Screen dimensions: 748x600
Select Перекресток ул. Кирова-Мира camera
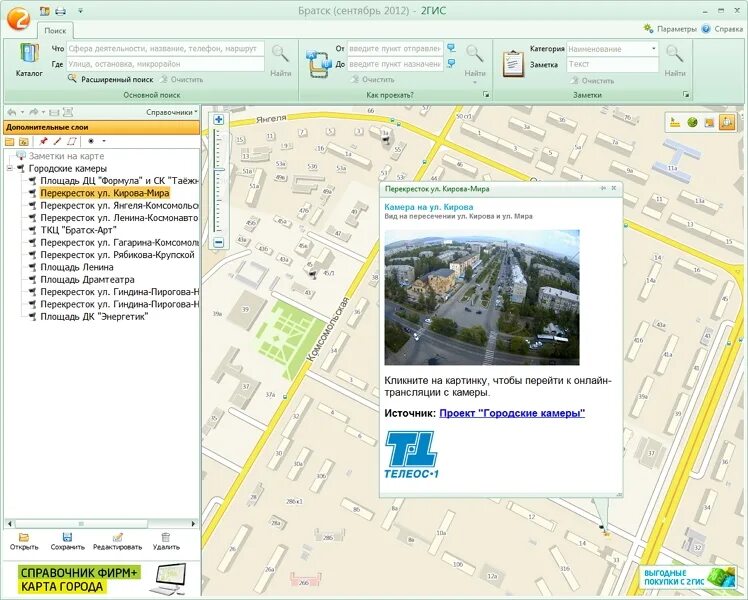(x=105, y=193)
